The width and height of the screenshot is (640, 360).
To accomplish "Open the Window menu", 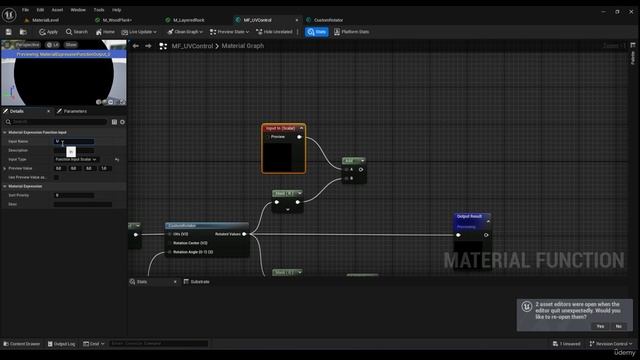I will tap(78, 10).
